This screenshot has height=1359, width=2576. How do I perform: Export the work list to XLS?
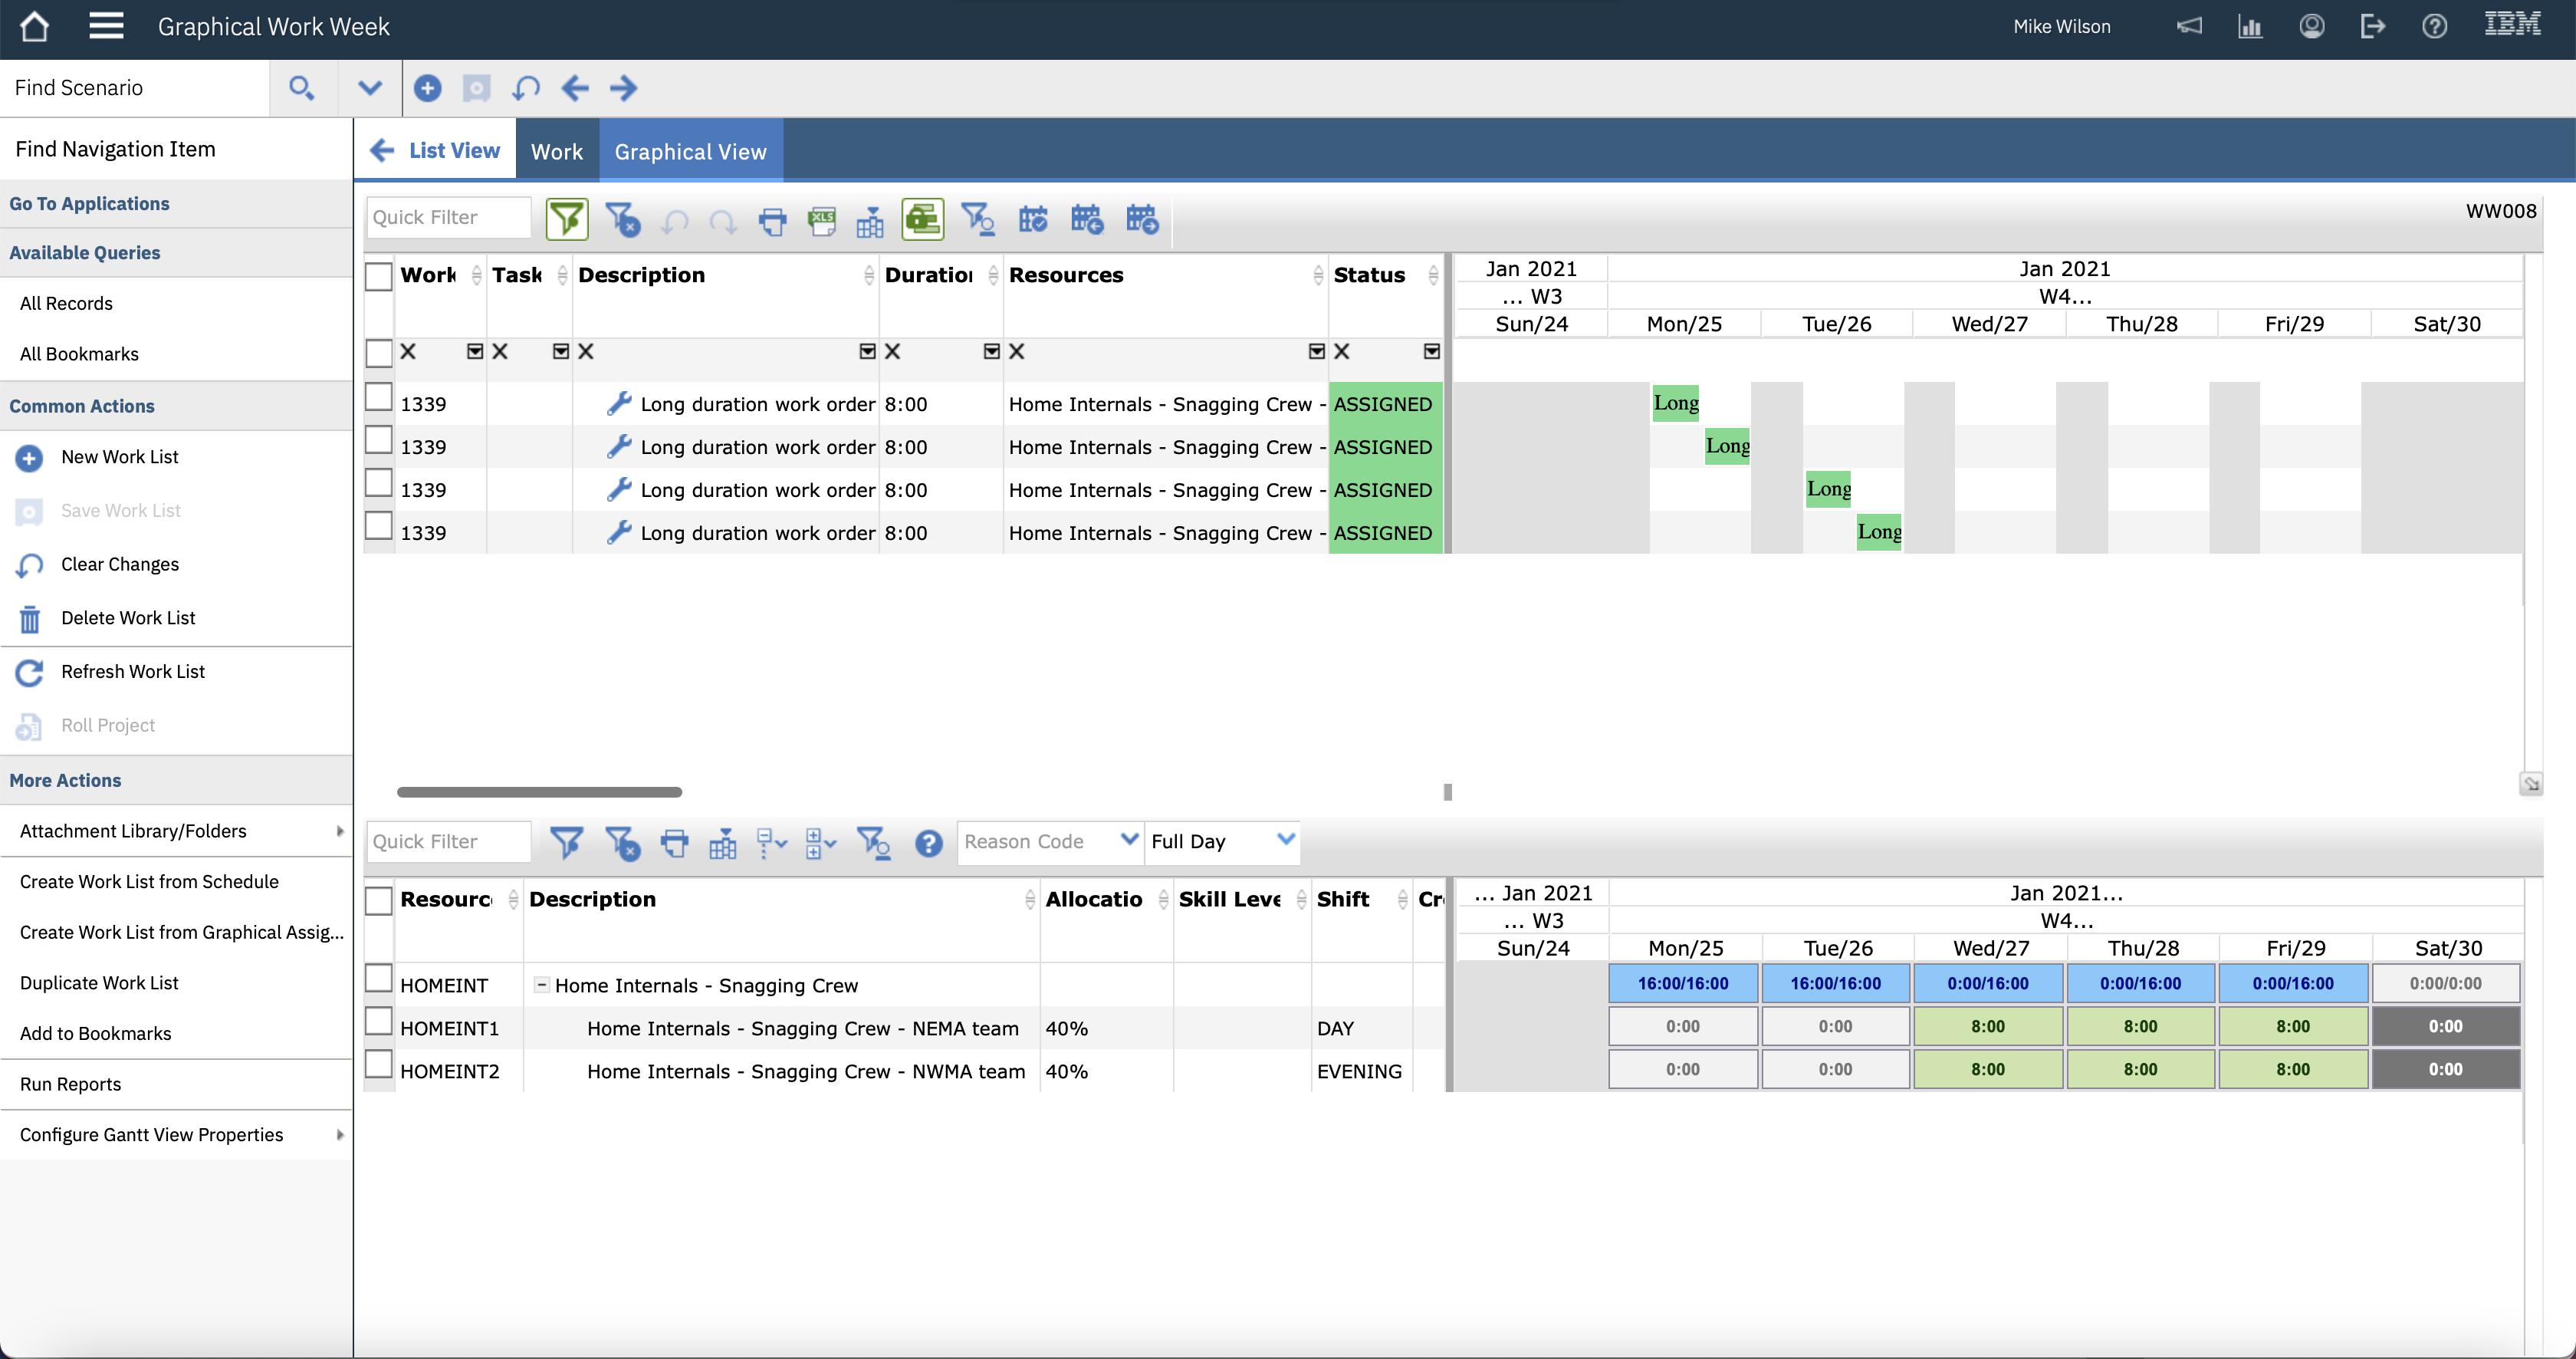[822, 219]
